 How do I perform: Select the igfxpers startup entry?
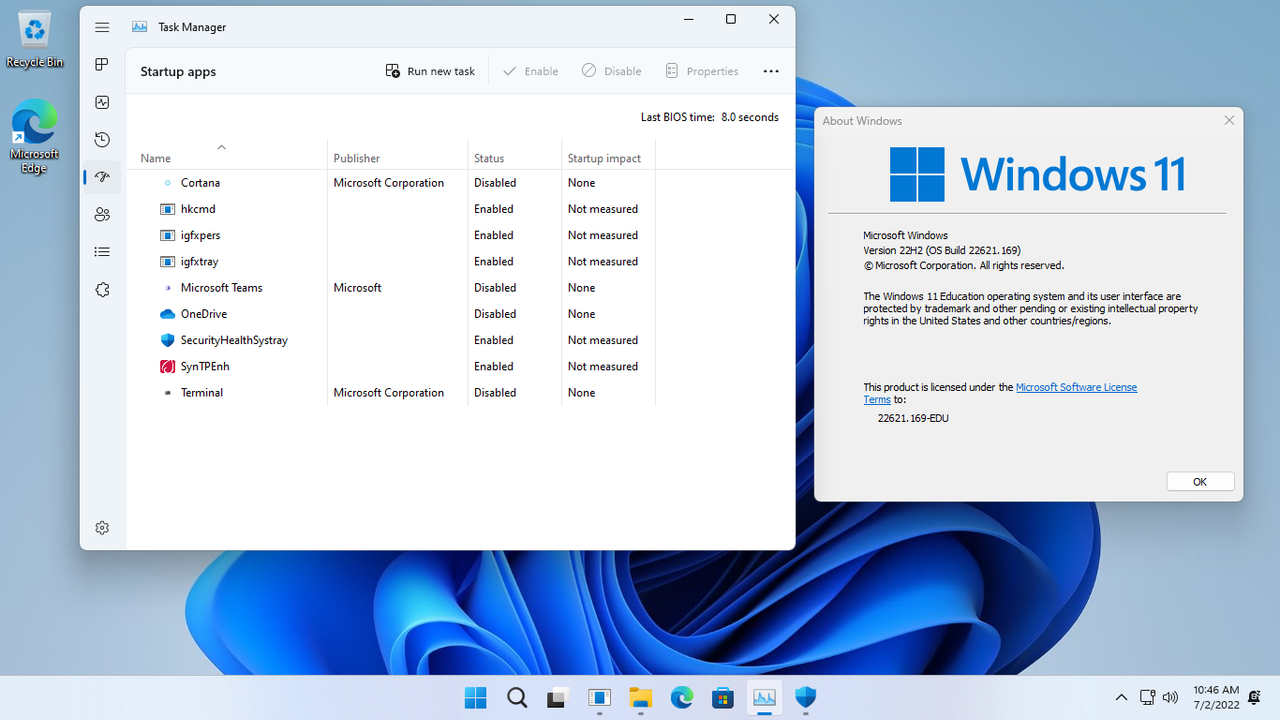(x=391, y=235)
